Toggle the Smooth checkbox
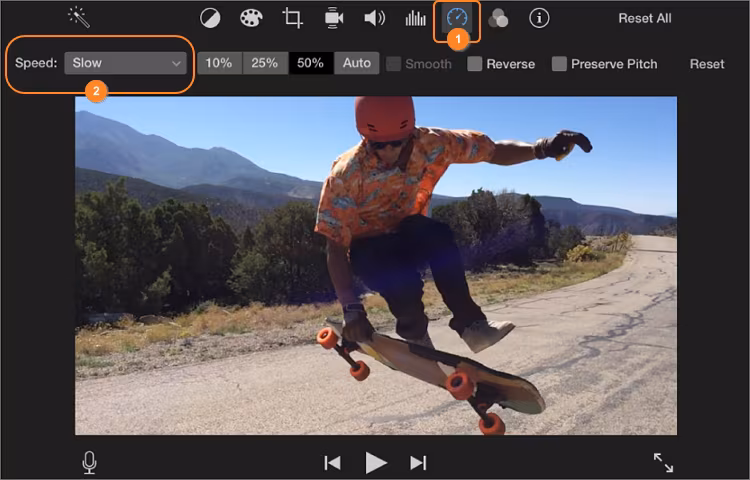 [x=394, y=64]
